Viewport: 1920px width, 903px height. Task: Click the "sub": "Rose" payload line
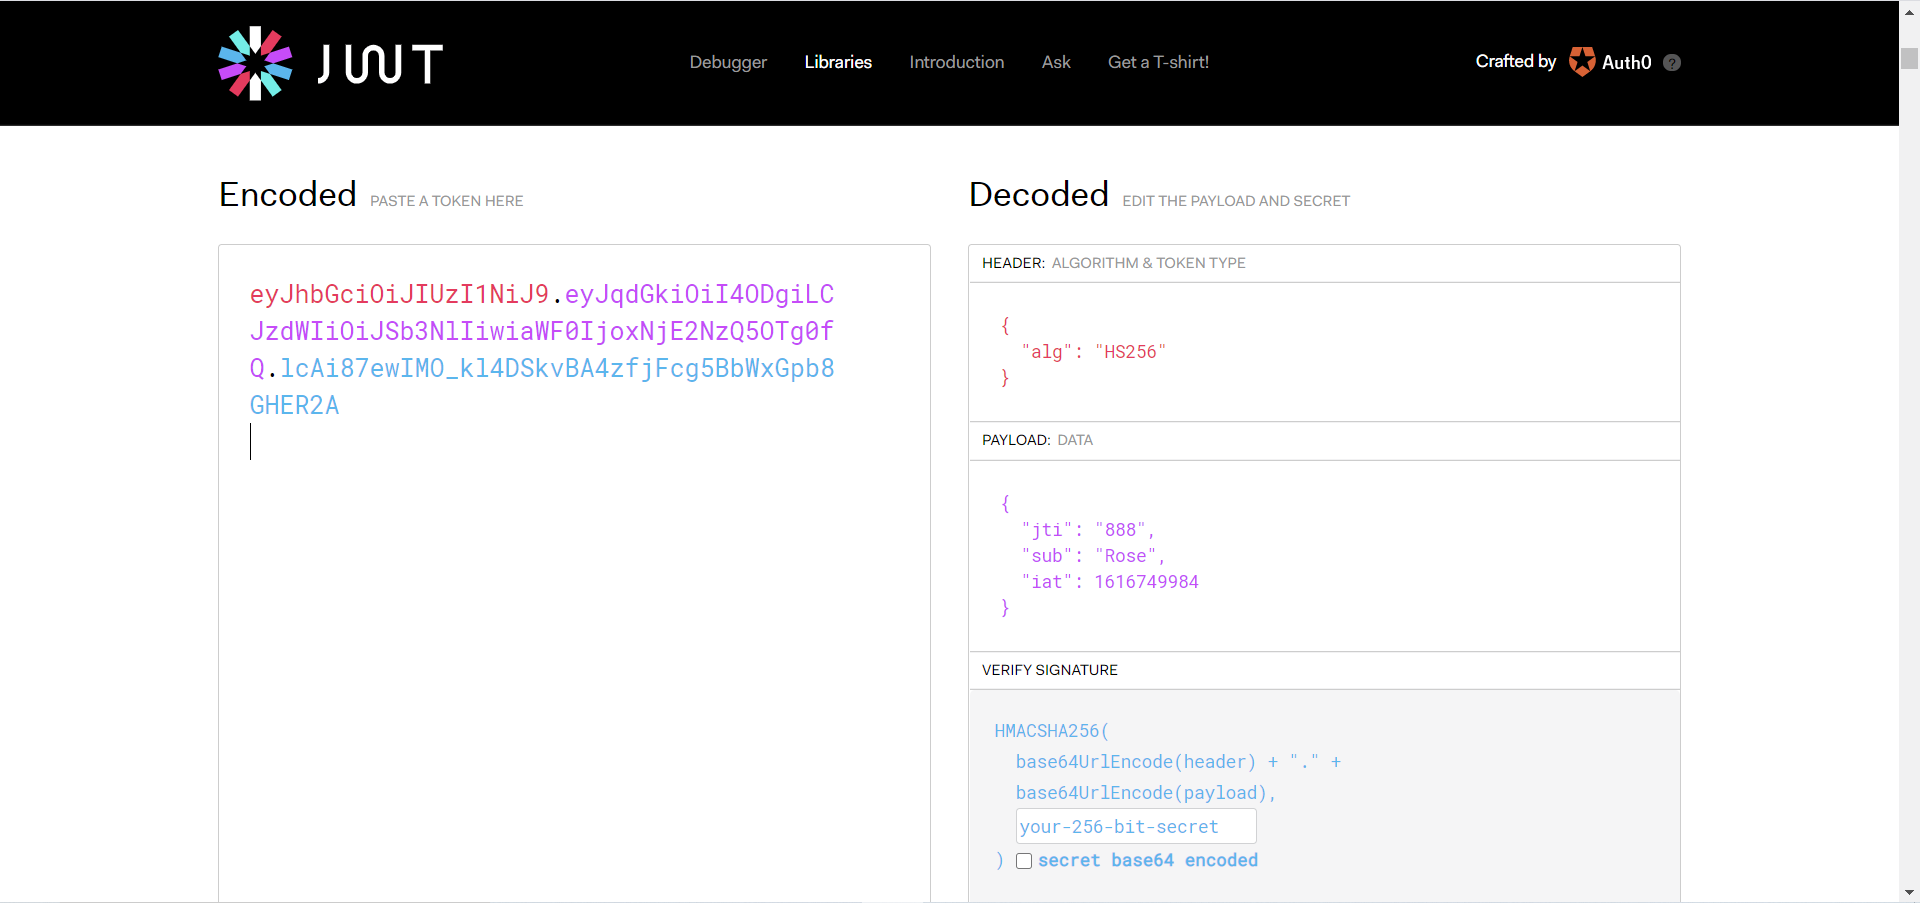point(1093,556)
